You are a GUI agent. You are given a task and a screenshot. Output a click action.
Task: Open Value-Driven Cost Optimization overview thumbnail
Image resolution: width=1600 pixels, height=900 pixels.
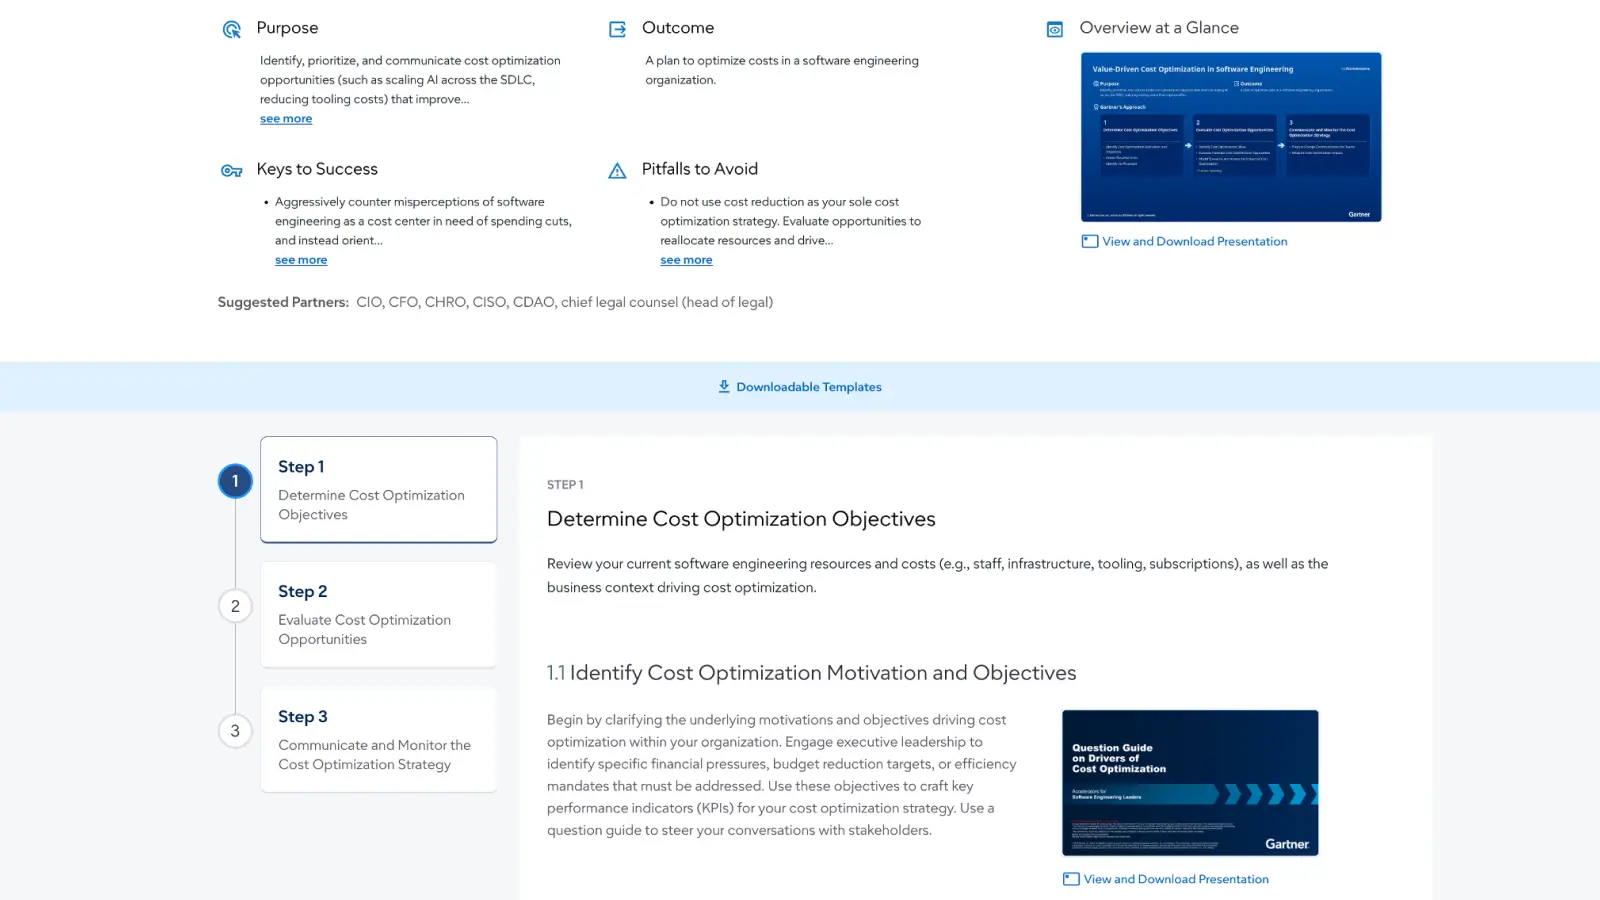(1231, 137)
